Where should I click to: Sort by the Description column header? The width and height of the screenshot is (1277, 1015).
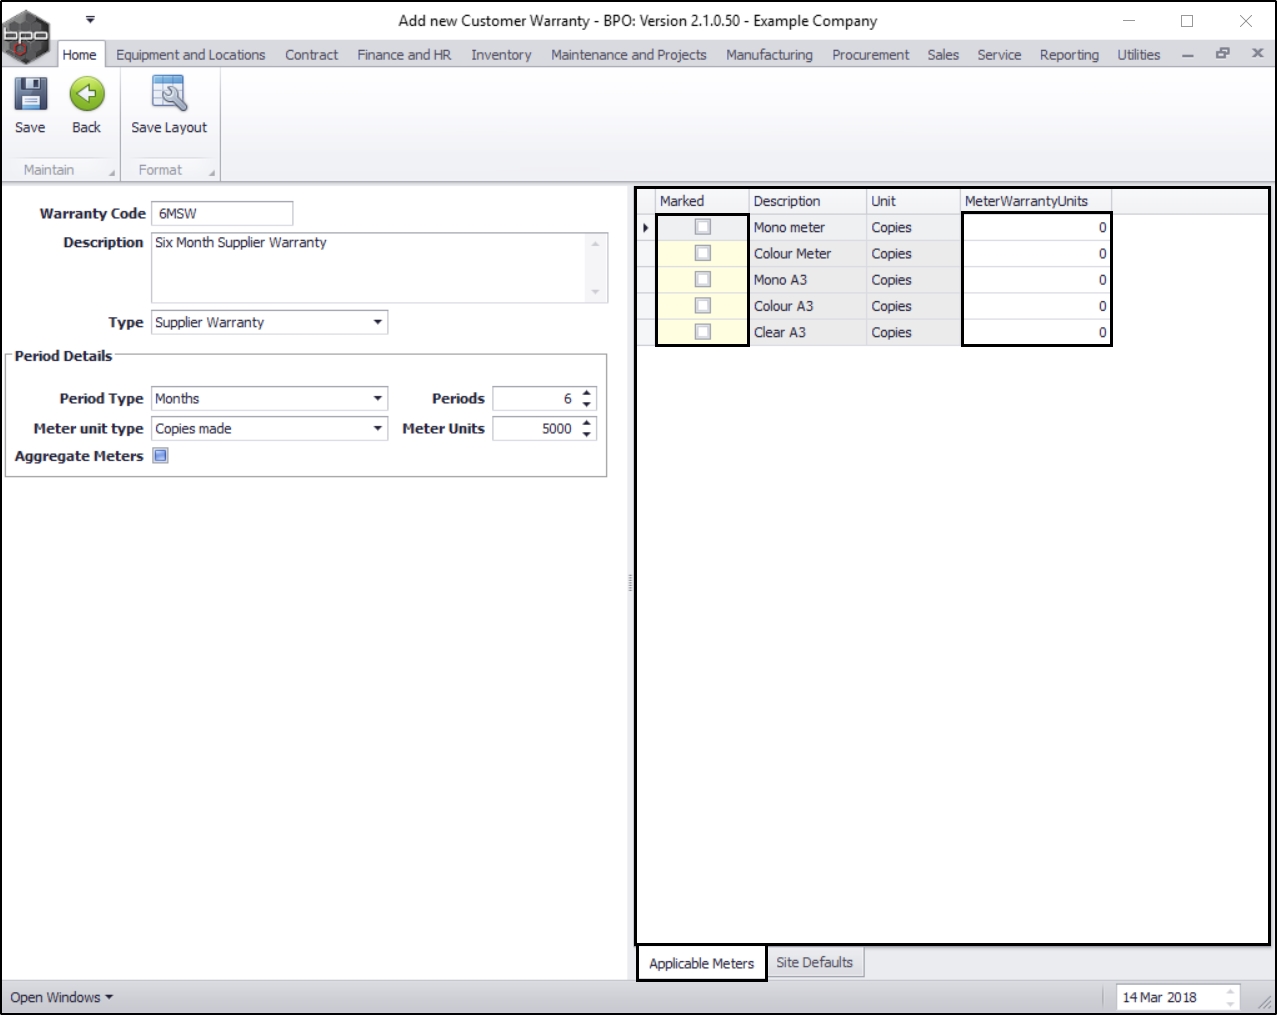[x=807, y=201]
